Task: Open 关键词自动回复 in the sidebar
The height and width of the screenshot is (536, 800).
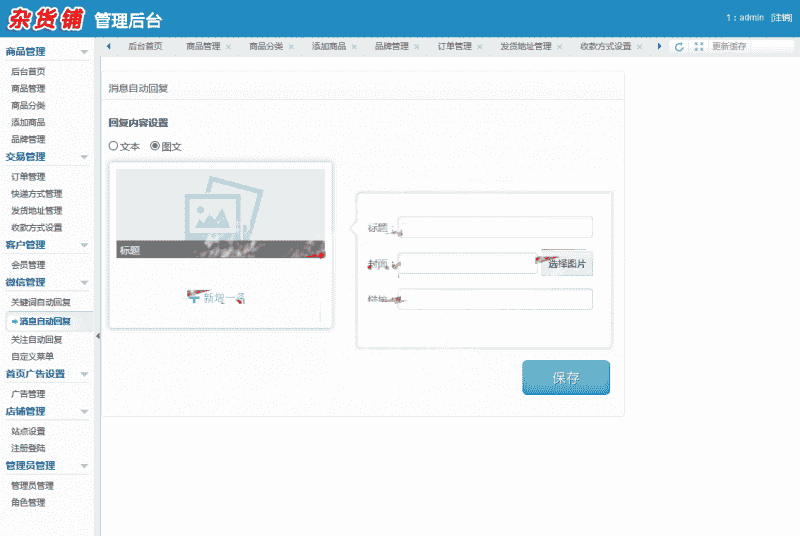Action: tap(41, 302)
